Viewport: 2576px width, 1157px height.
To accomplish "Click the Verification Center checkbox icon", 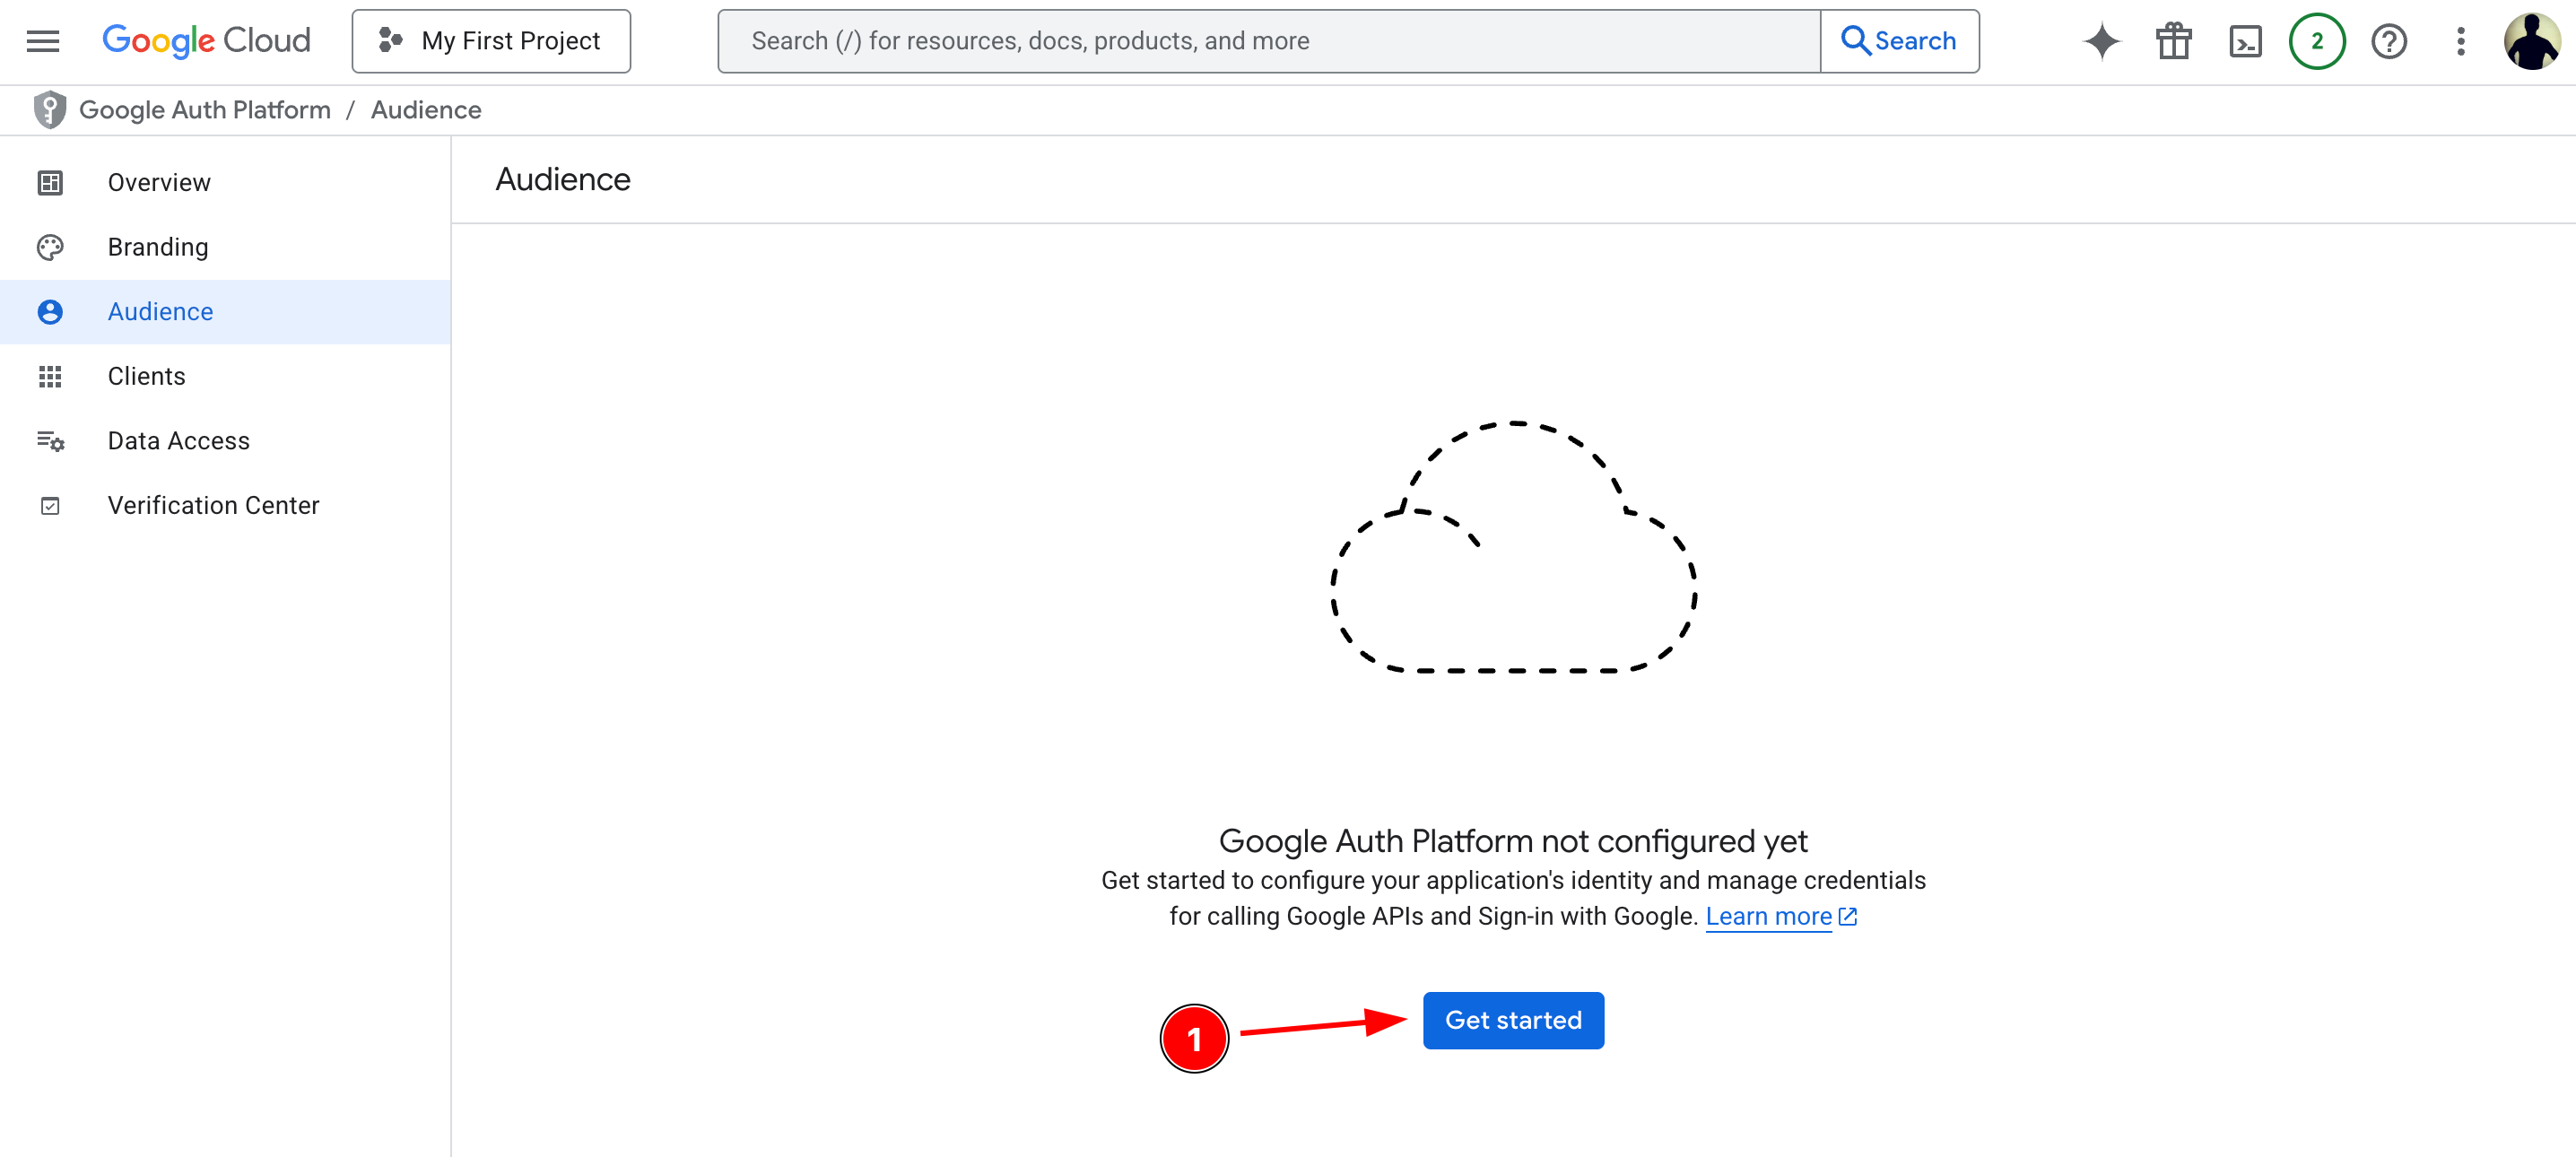I will pos(50,506).
